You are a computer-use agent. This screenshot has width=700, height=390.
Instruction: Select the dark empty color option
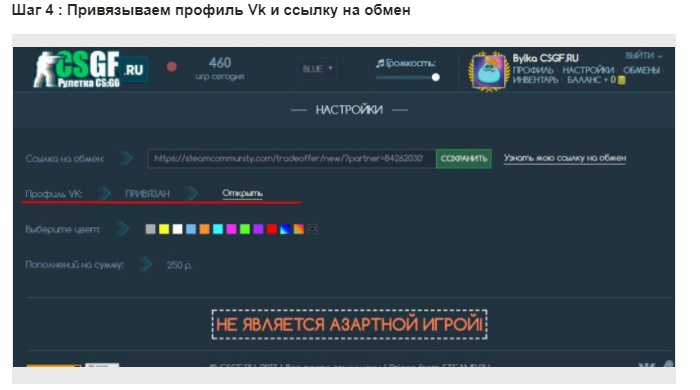(x=312, y=229)
